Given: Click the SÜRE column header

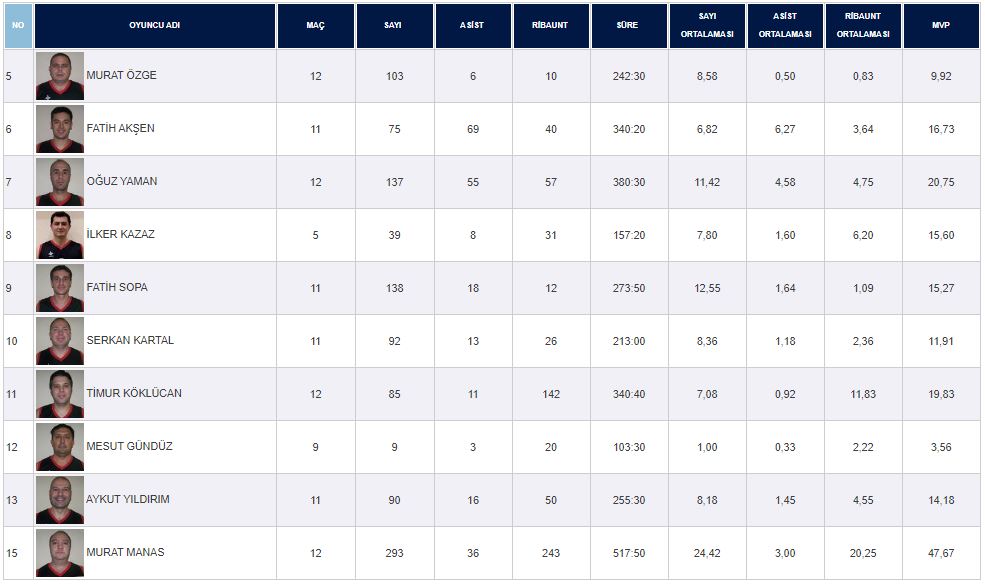Looking at the screenshot, I should point(629,25).
